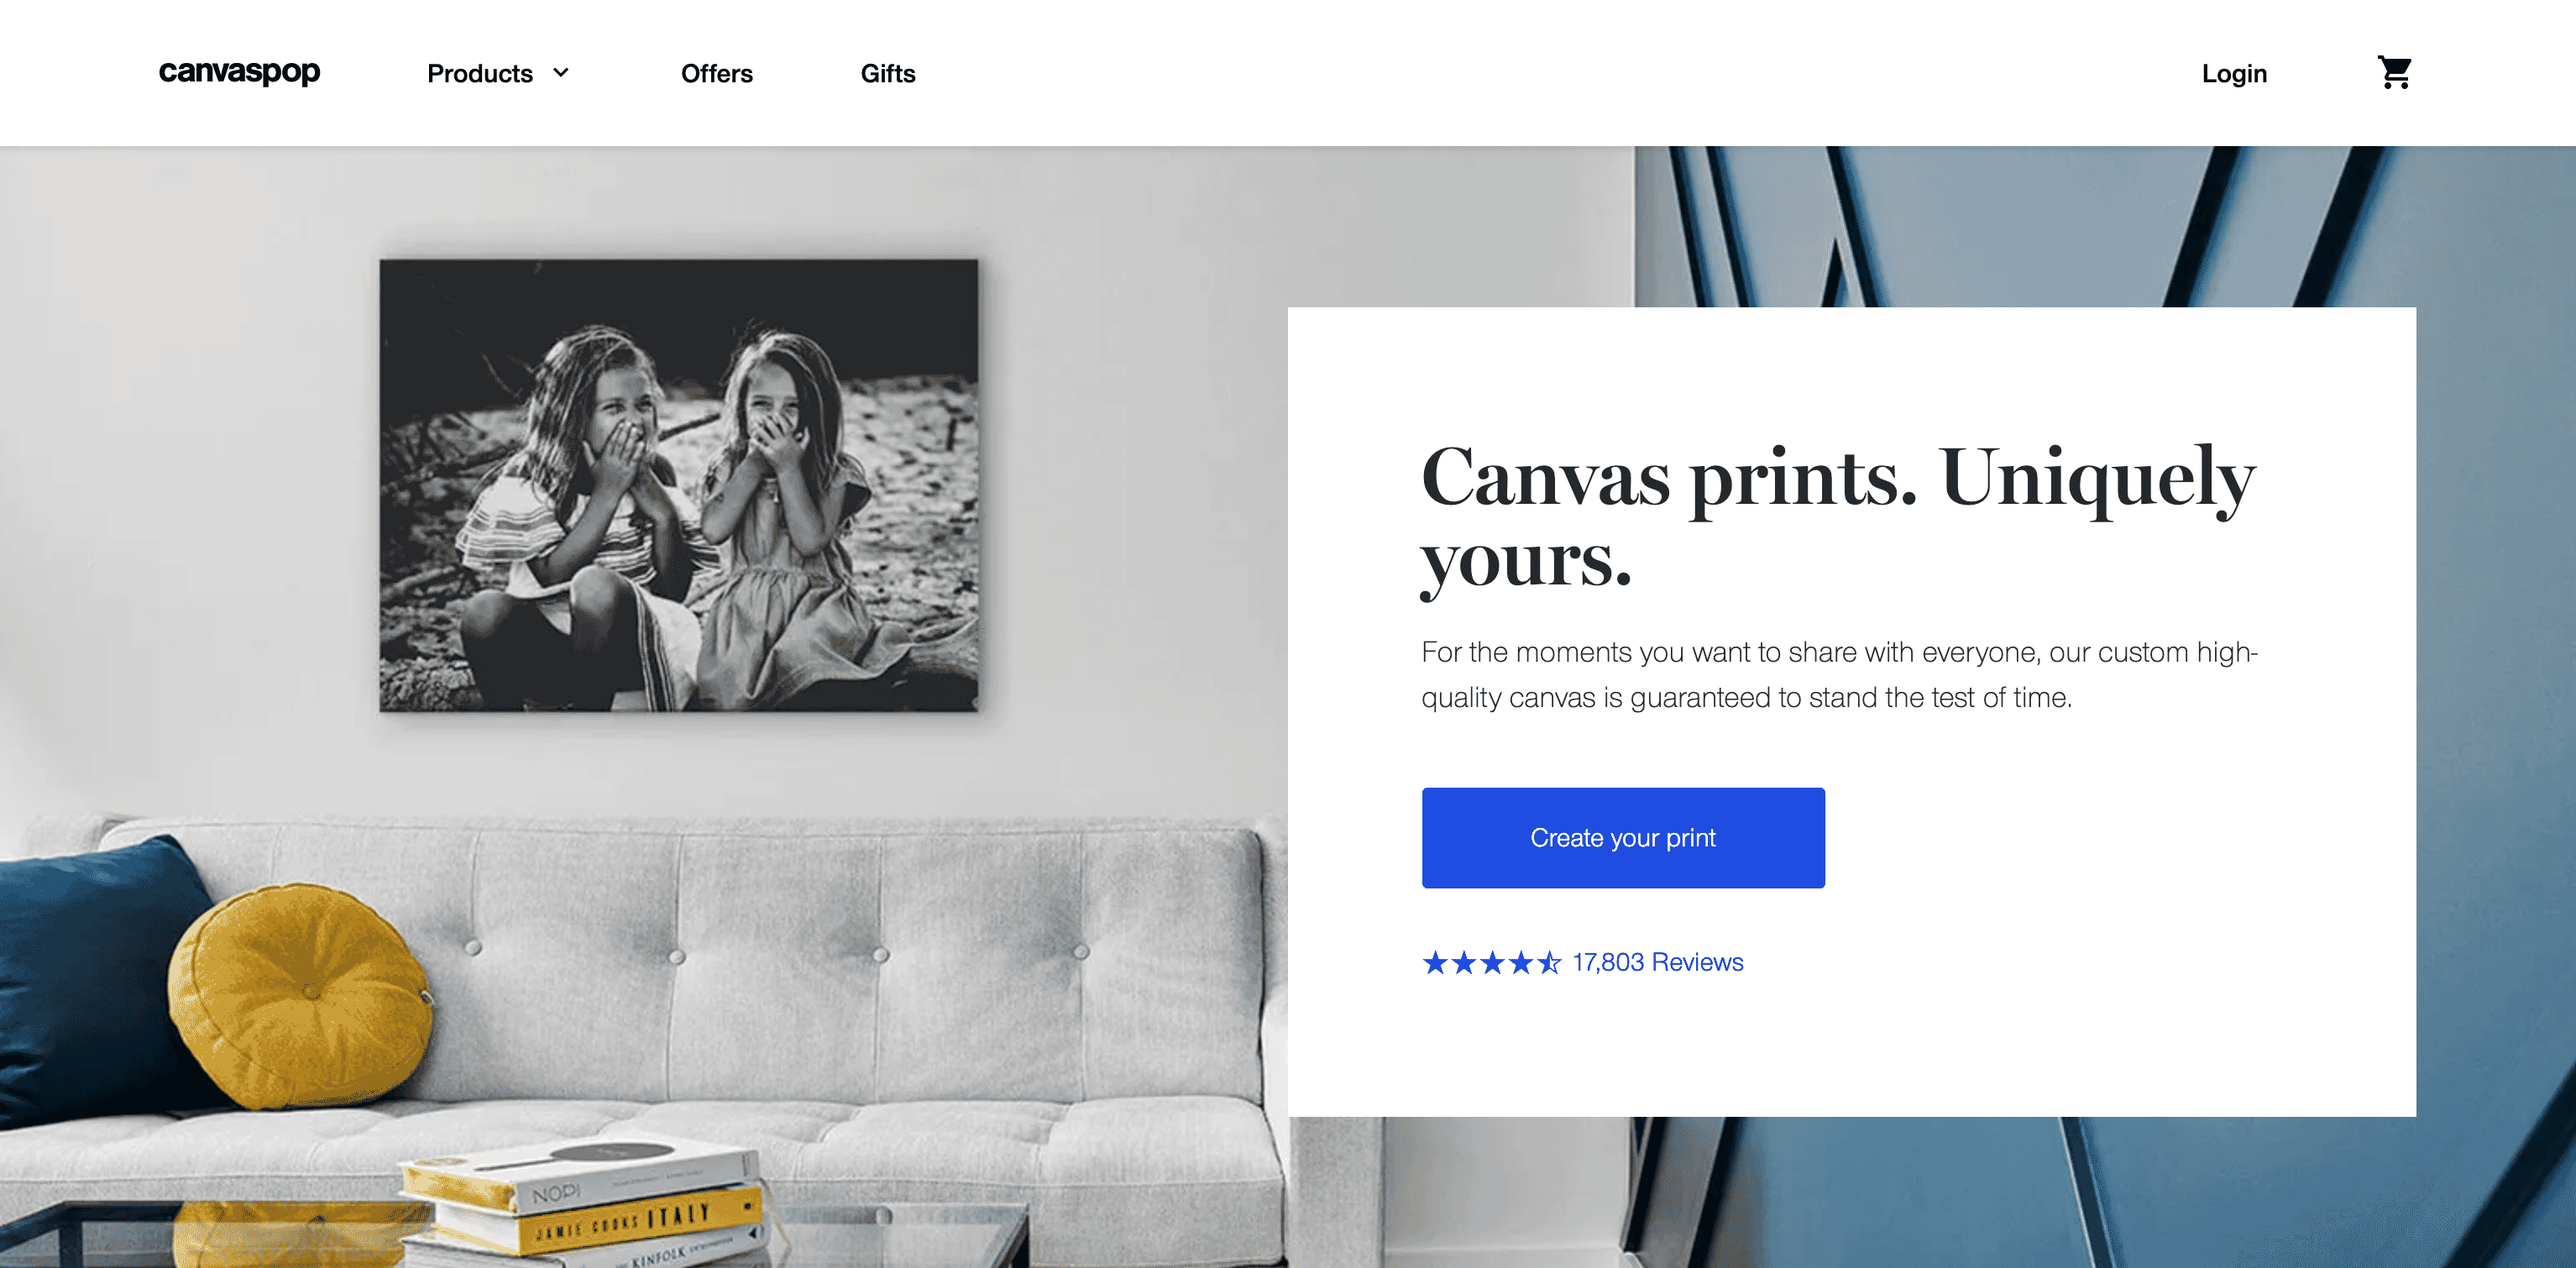Click the "Canvas prints. Uniquely yours." headline
2576x1268 pixels.
click(x=1837, y=518)
